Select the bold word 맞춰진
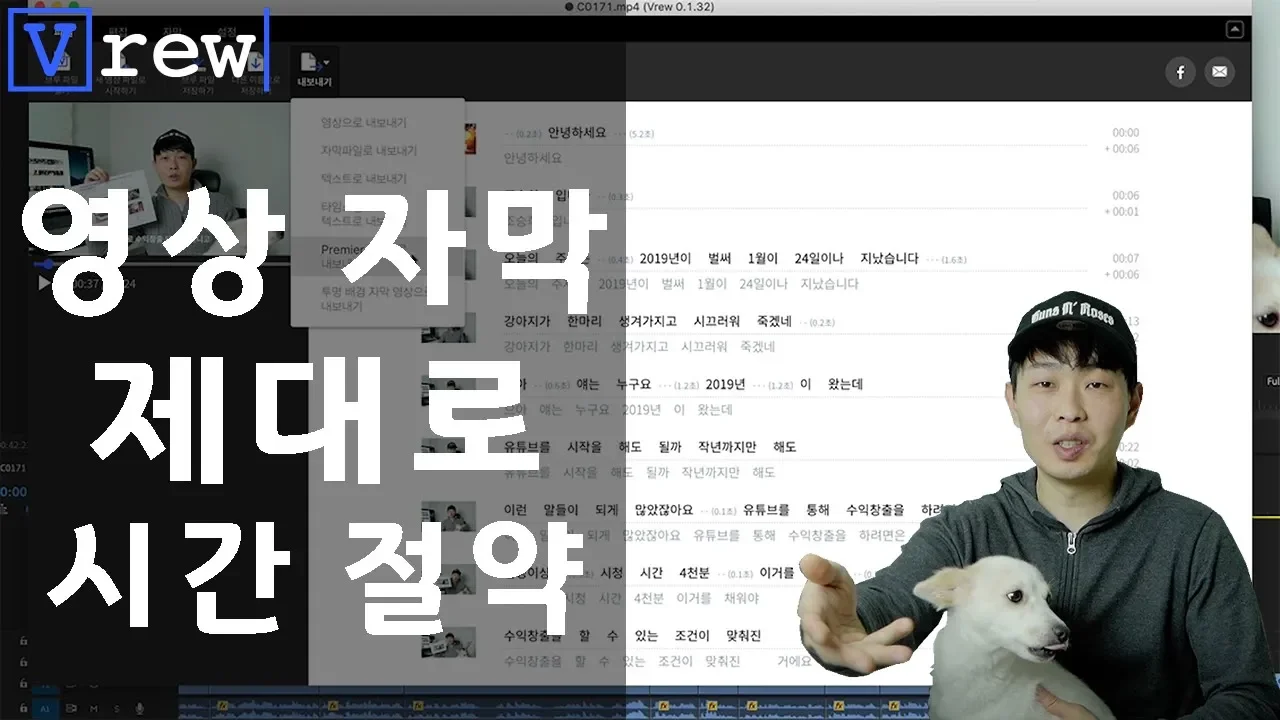Image resolution: width=1280 pixels, height=720 pixels. pyautogui.click(x=743, y=636)
